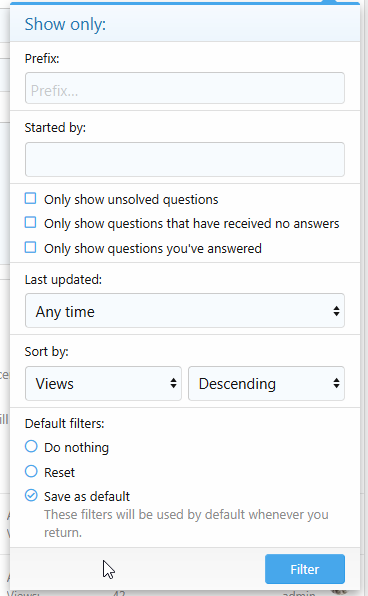Click the up-down arrows icon beside Views

coord(173,383)
